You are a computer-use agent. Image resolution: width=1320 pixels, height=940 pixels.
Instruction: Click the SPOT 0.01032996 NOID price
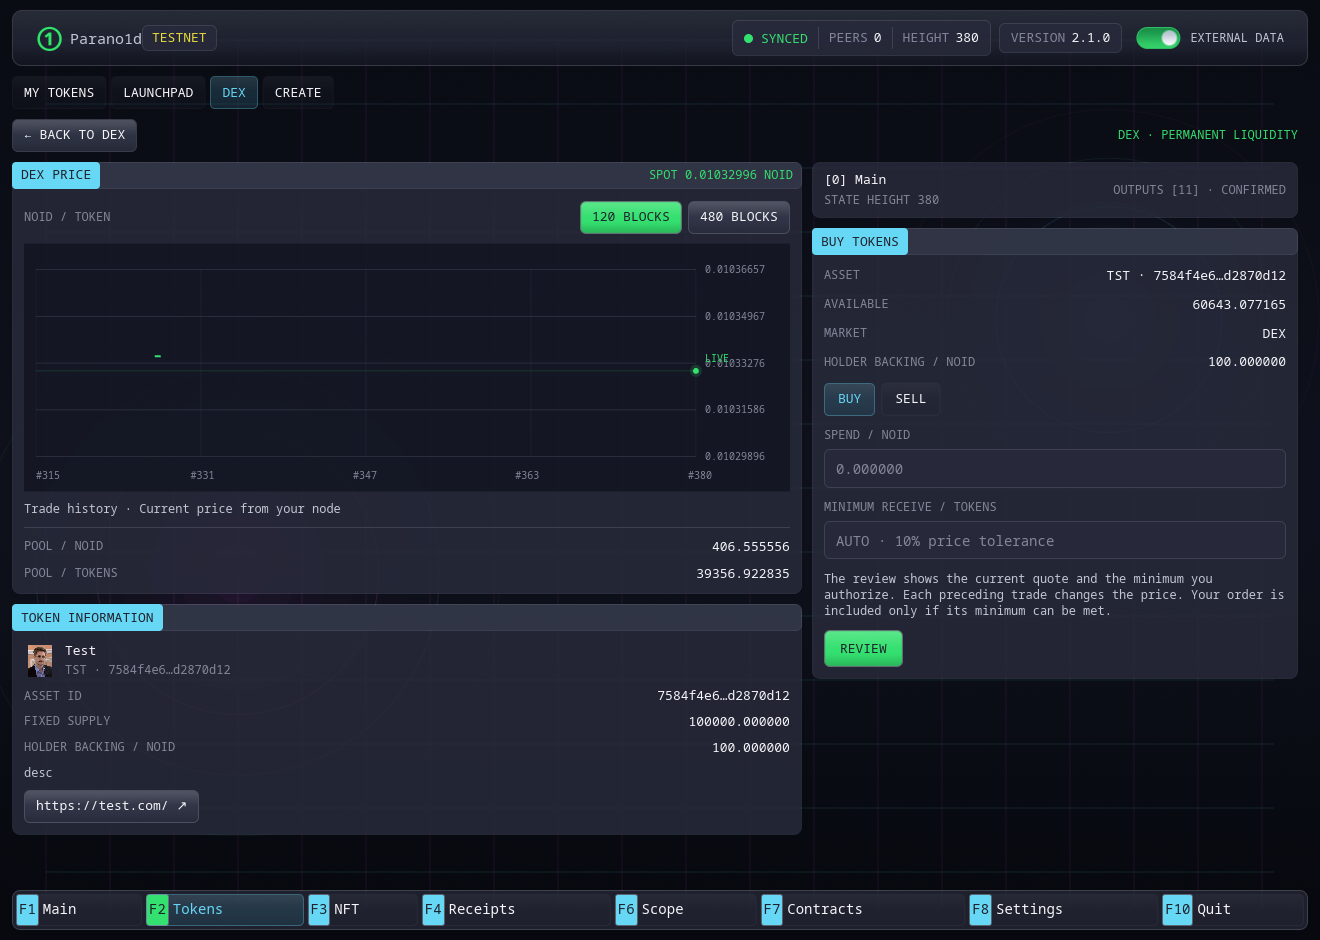pyautogui.click(x=721, y=175)
